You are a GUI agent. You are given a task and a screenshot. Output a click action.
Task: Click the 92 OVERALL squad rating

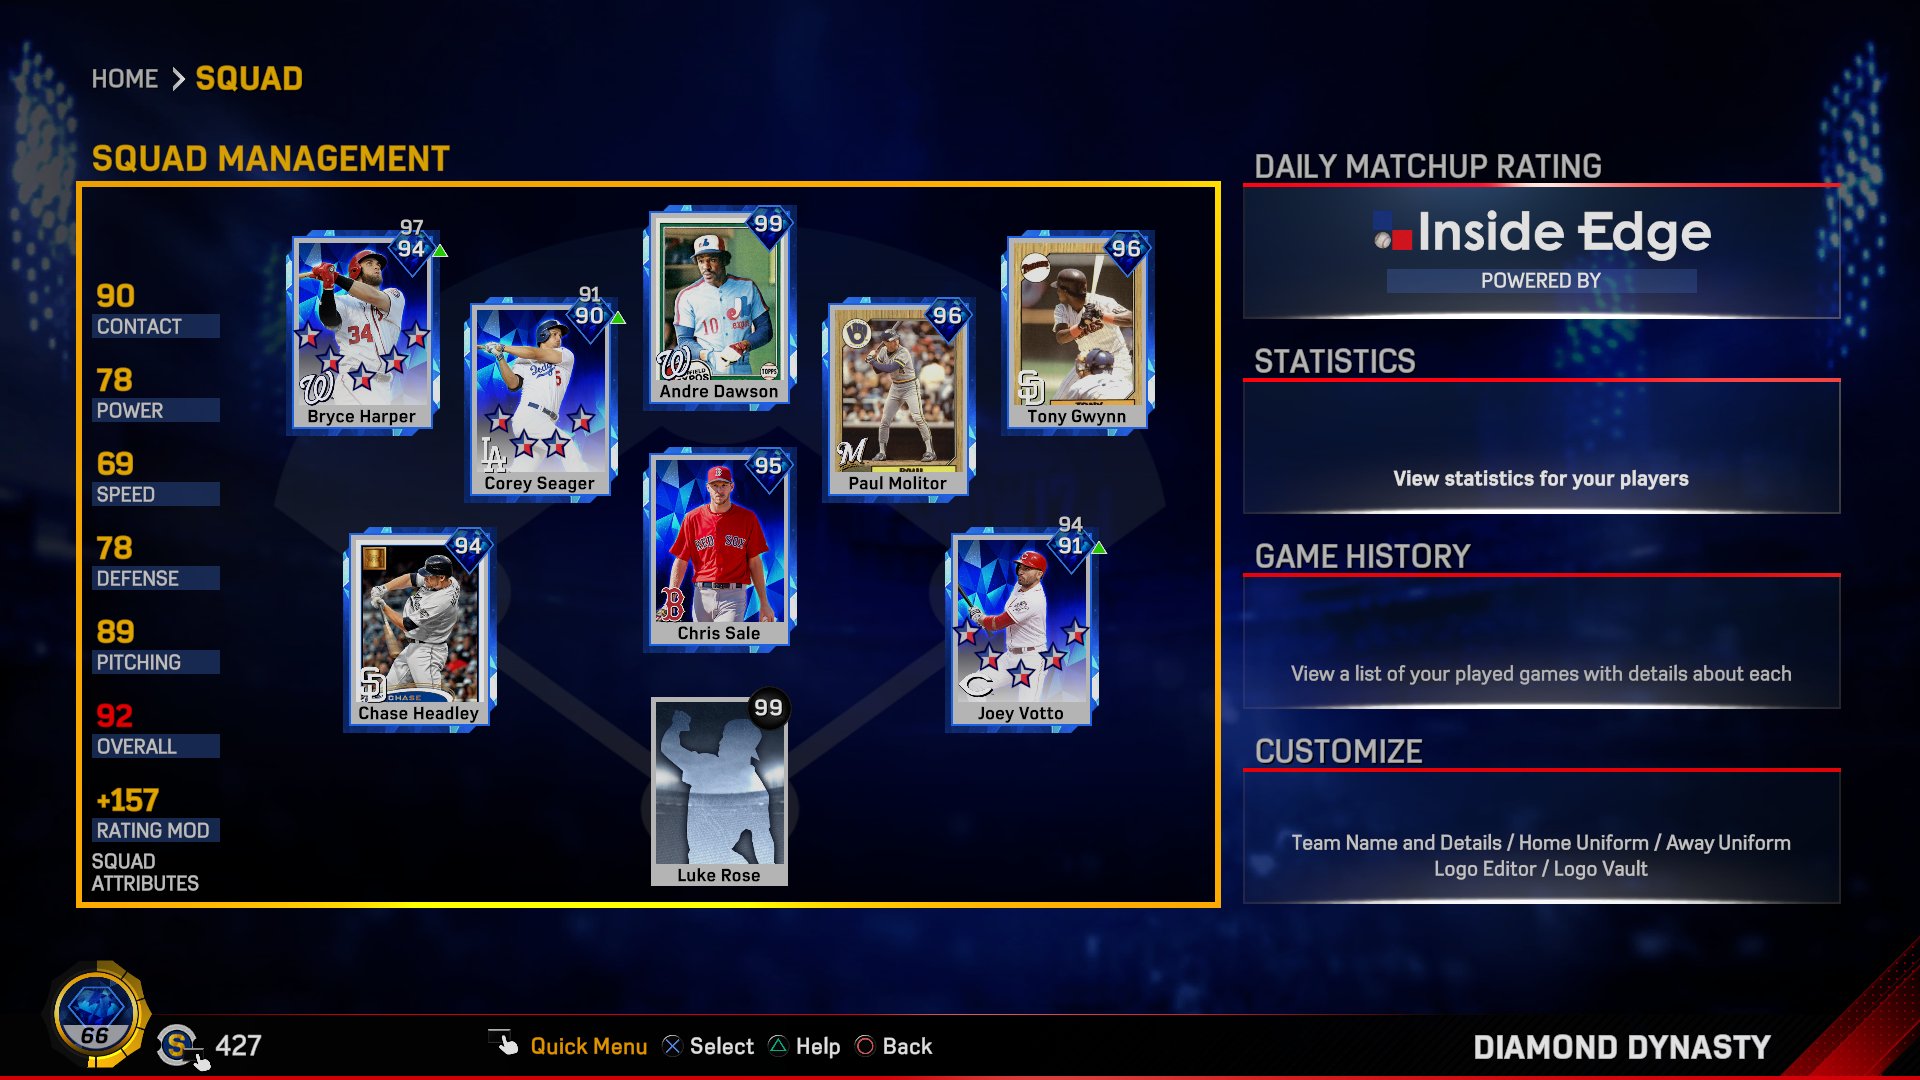[156, 729]
